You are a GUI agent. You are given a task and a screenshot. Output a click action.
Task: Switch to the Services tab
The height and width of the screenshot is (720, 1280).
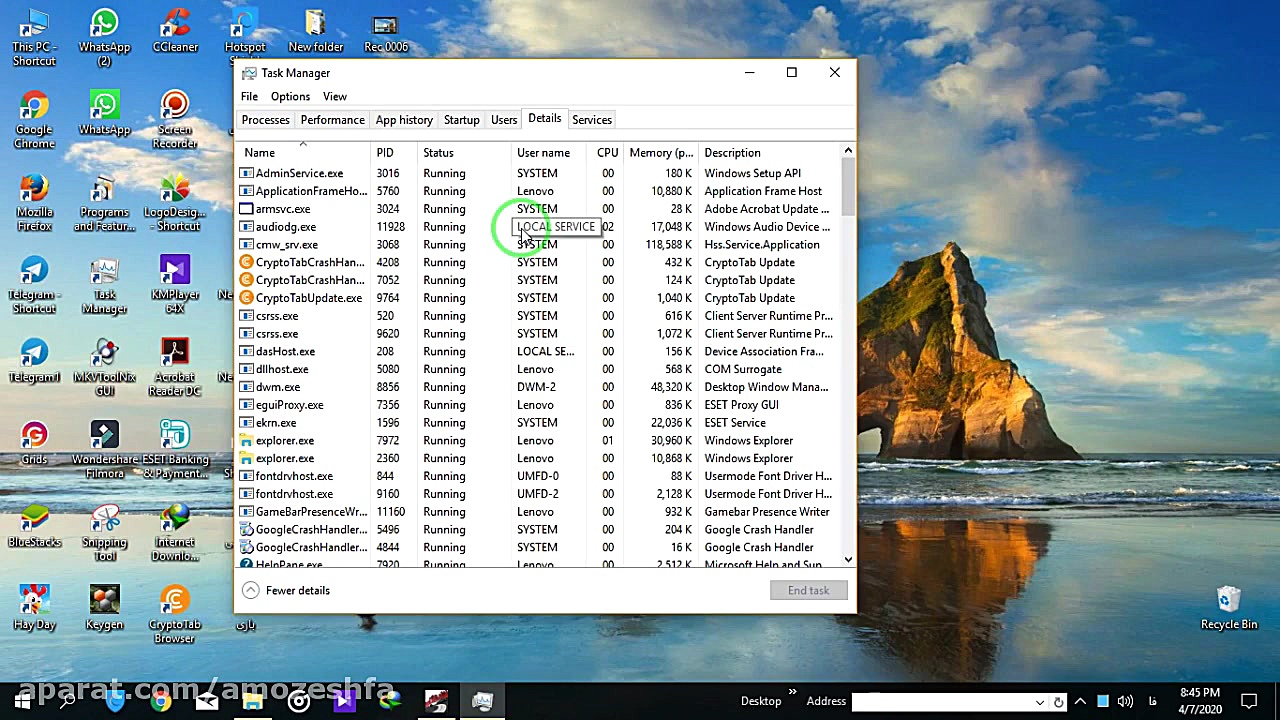(x=591, y=119)
